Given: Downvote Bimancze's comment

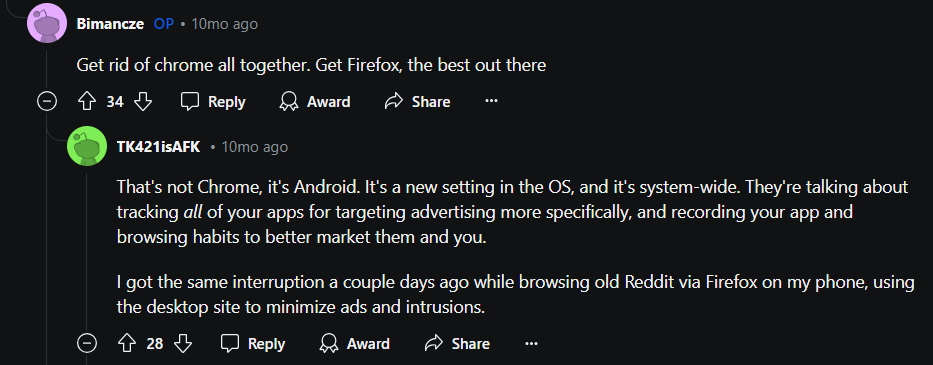Looking at the screenshot, I should 143,102.
